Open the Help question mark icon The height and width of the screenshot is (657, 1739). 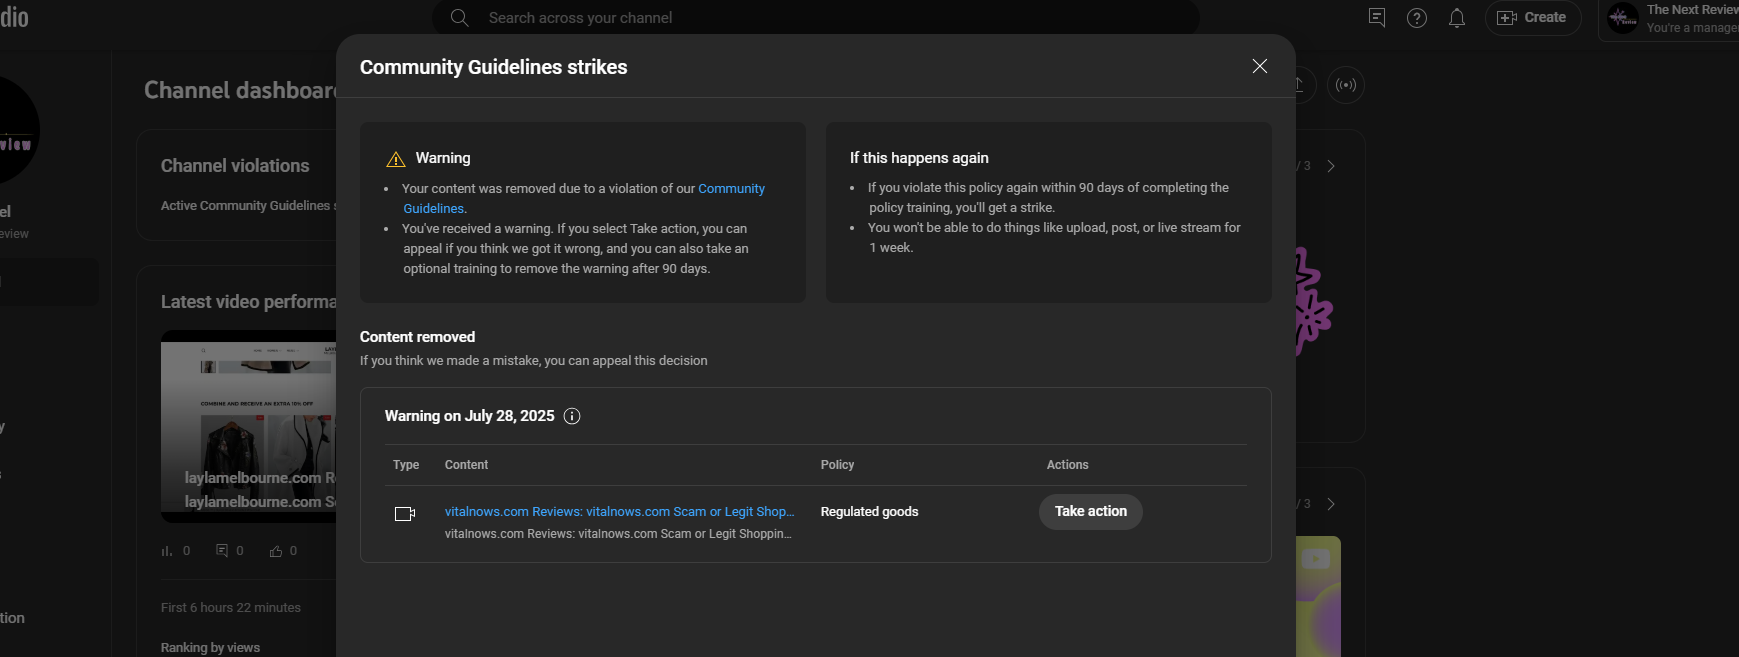tap(1417, 18)
